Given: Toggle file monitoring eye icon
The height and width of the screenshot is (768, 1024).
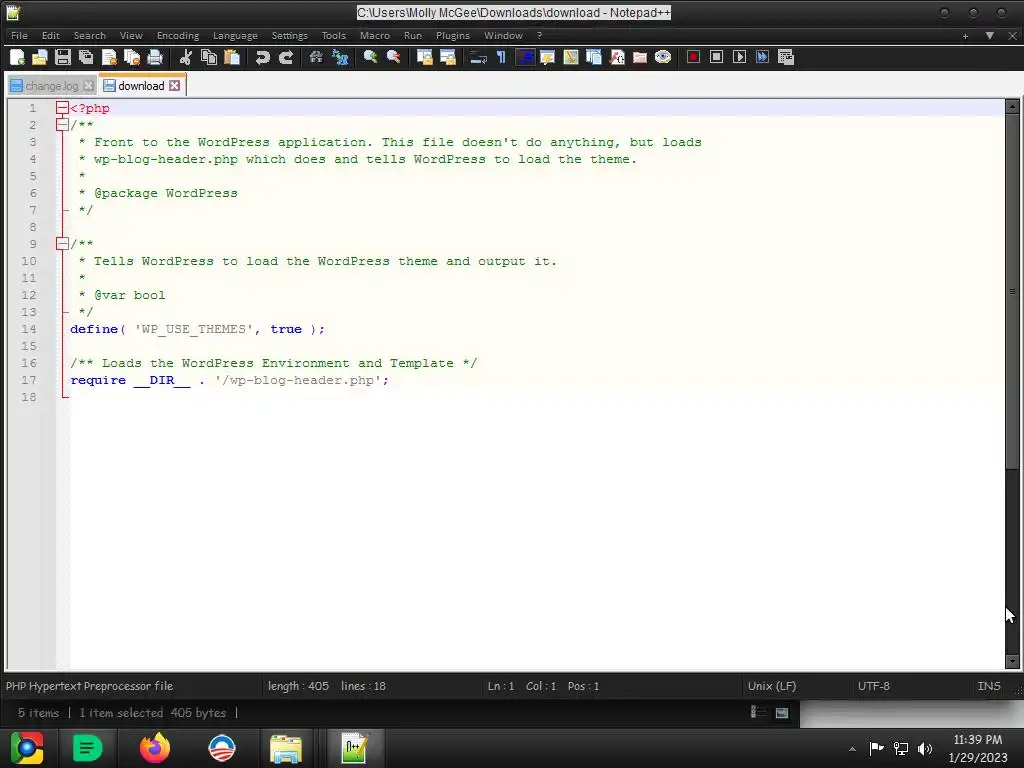Looking at the screenshot, I should (x=663, y=57).
